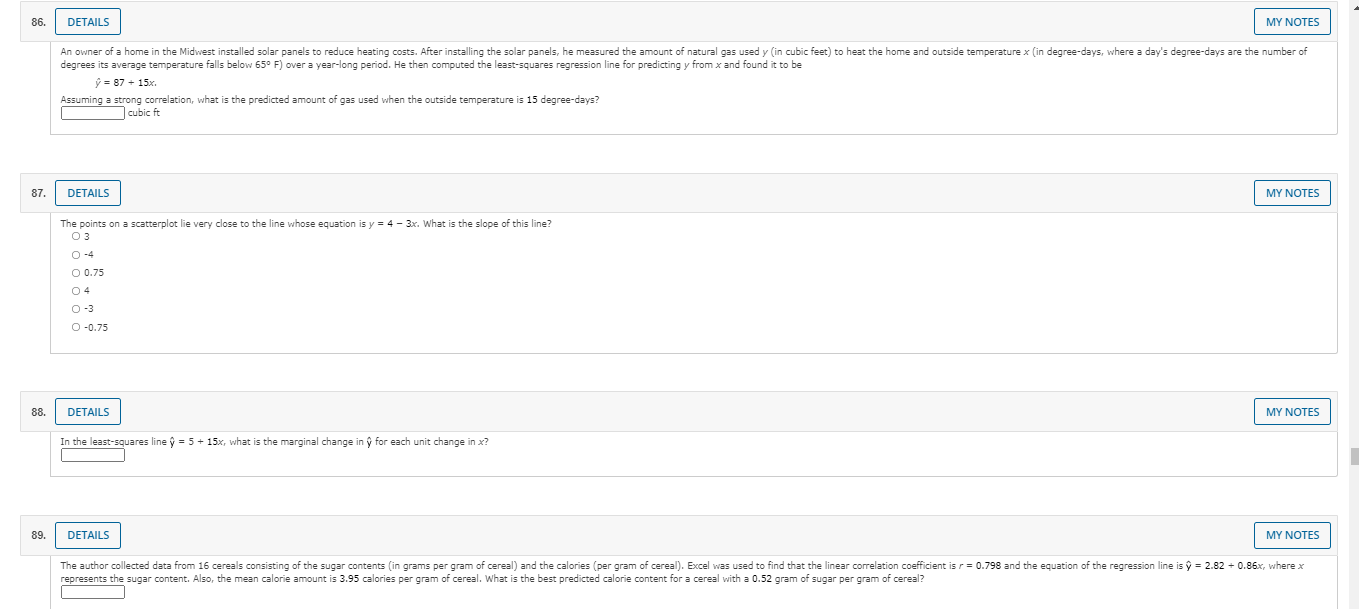Select the radio button for answer 4
The height and width of the screenshot is (609, 1359).
[x=76, y=290]
